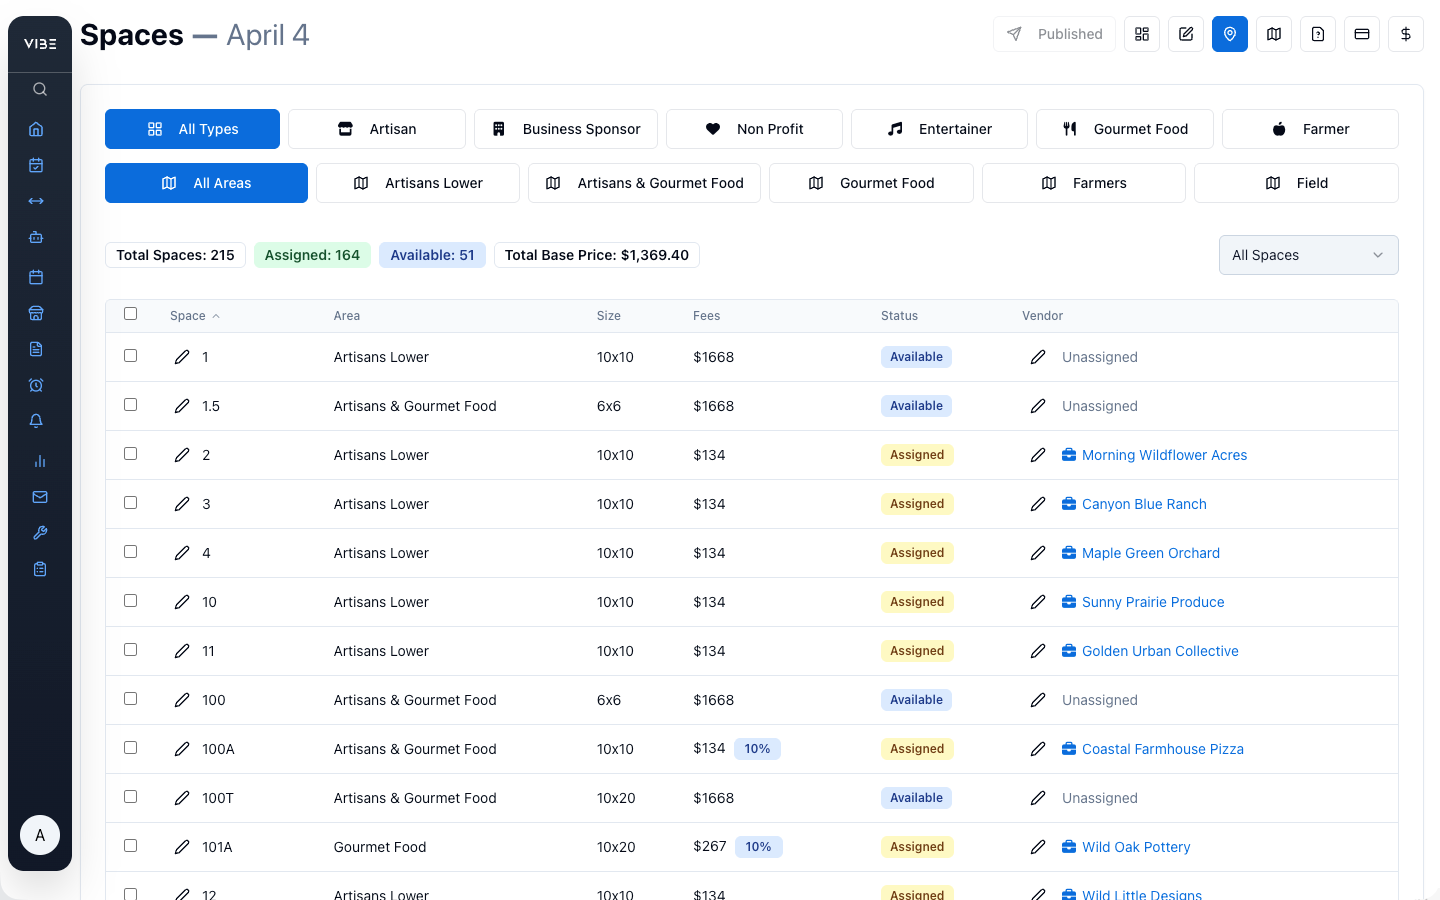Screen dimensions: 1440x900
Task: Click the dashboard grid icon near Published
Action: tap(1141, 33)
